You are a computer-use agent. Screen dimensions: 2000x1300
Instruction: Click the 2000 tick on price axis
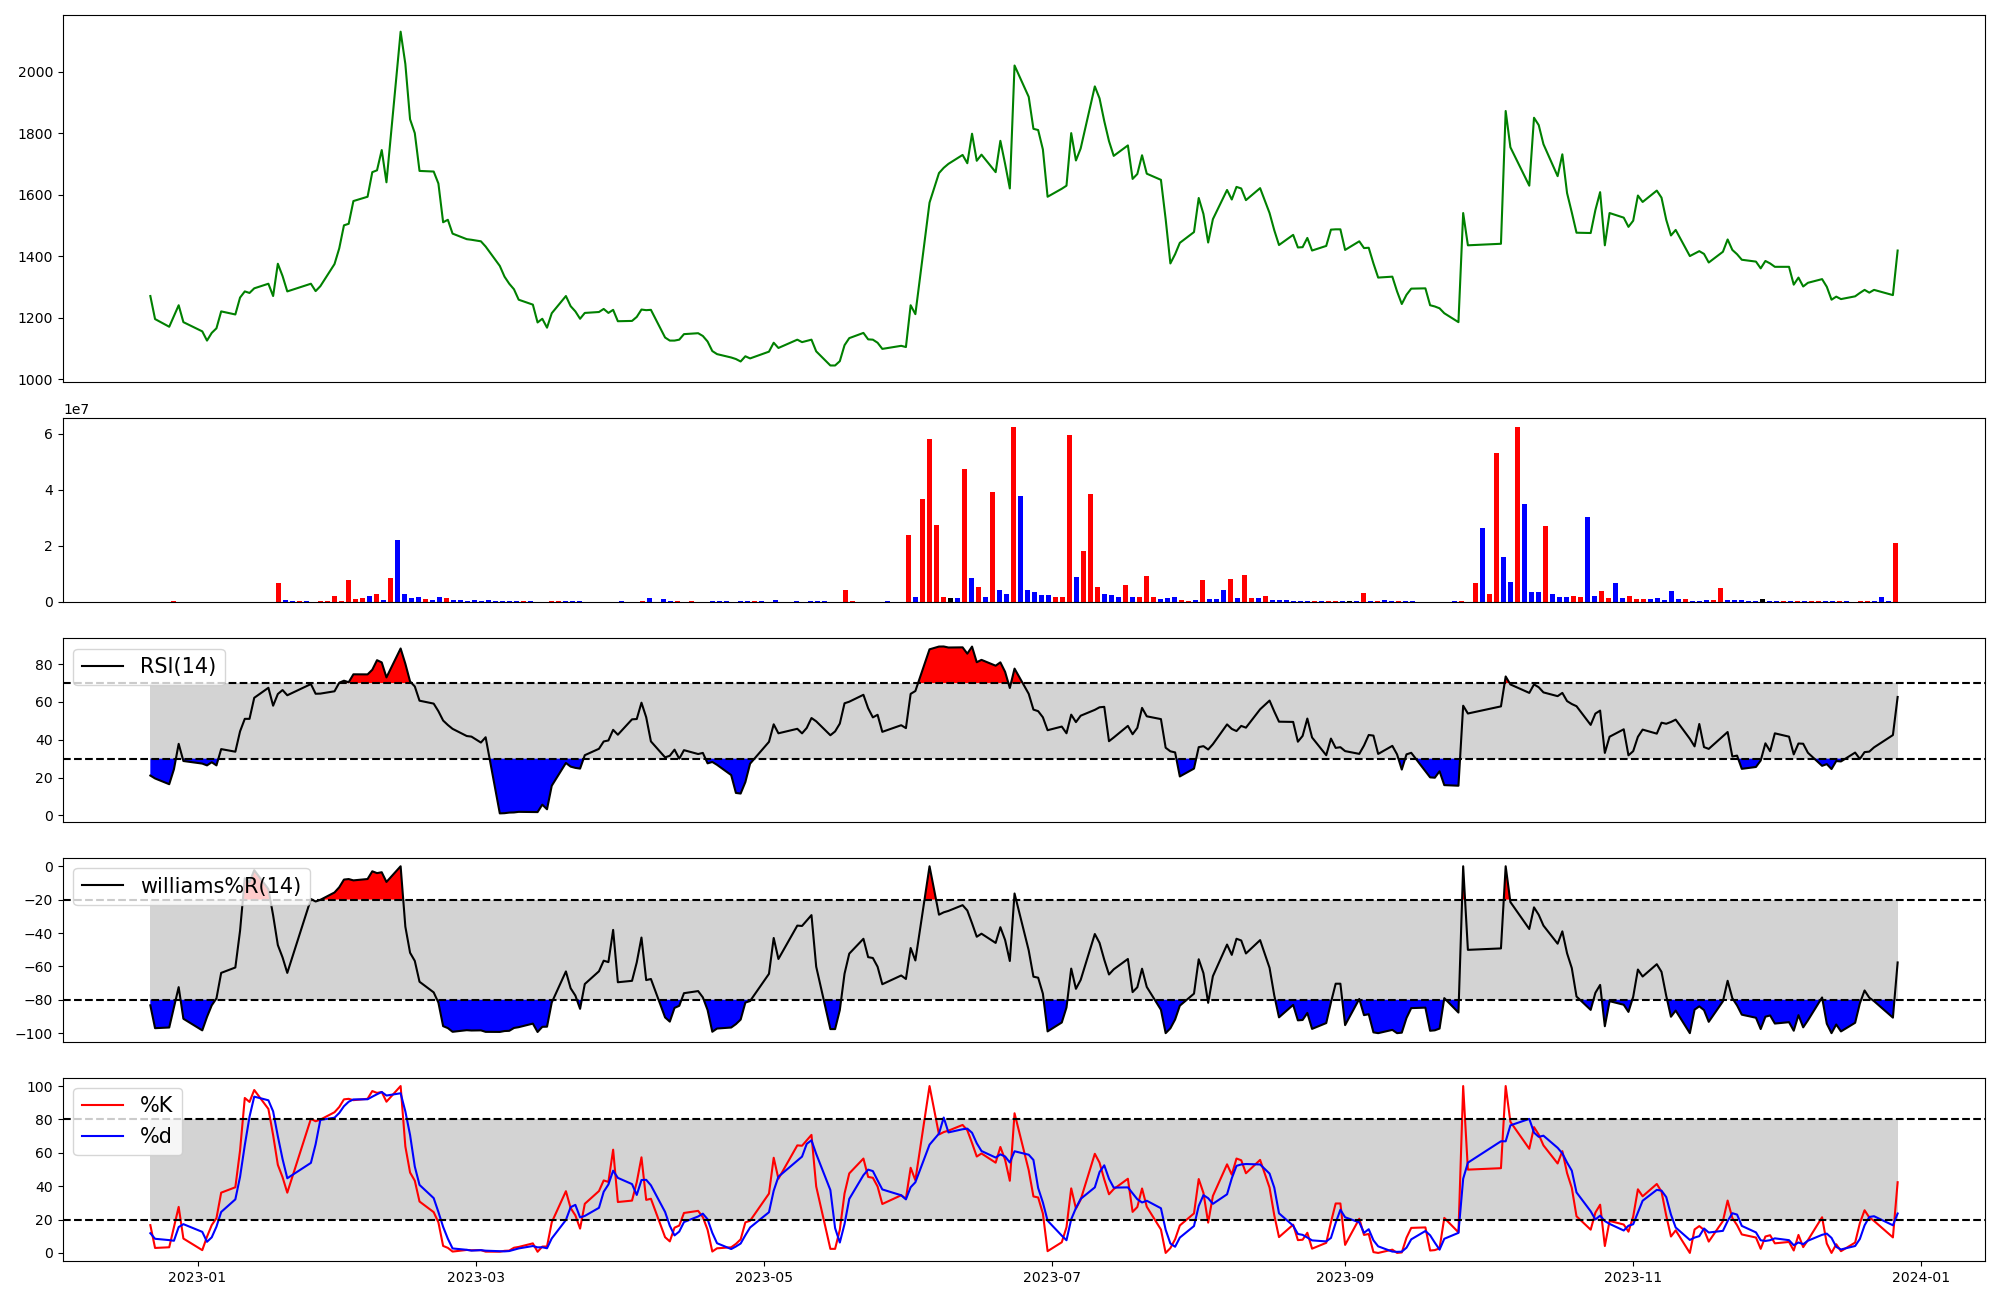tap(35, 72)
